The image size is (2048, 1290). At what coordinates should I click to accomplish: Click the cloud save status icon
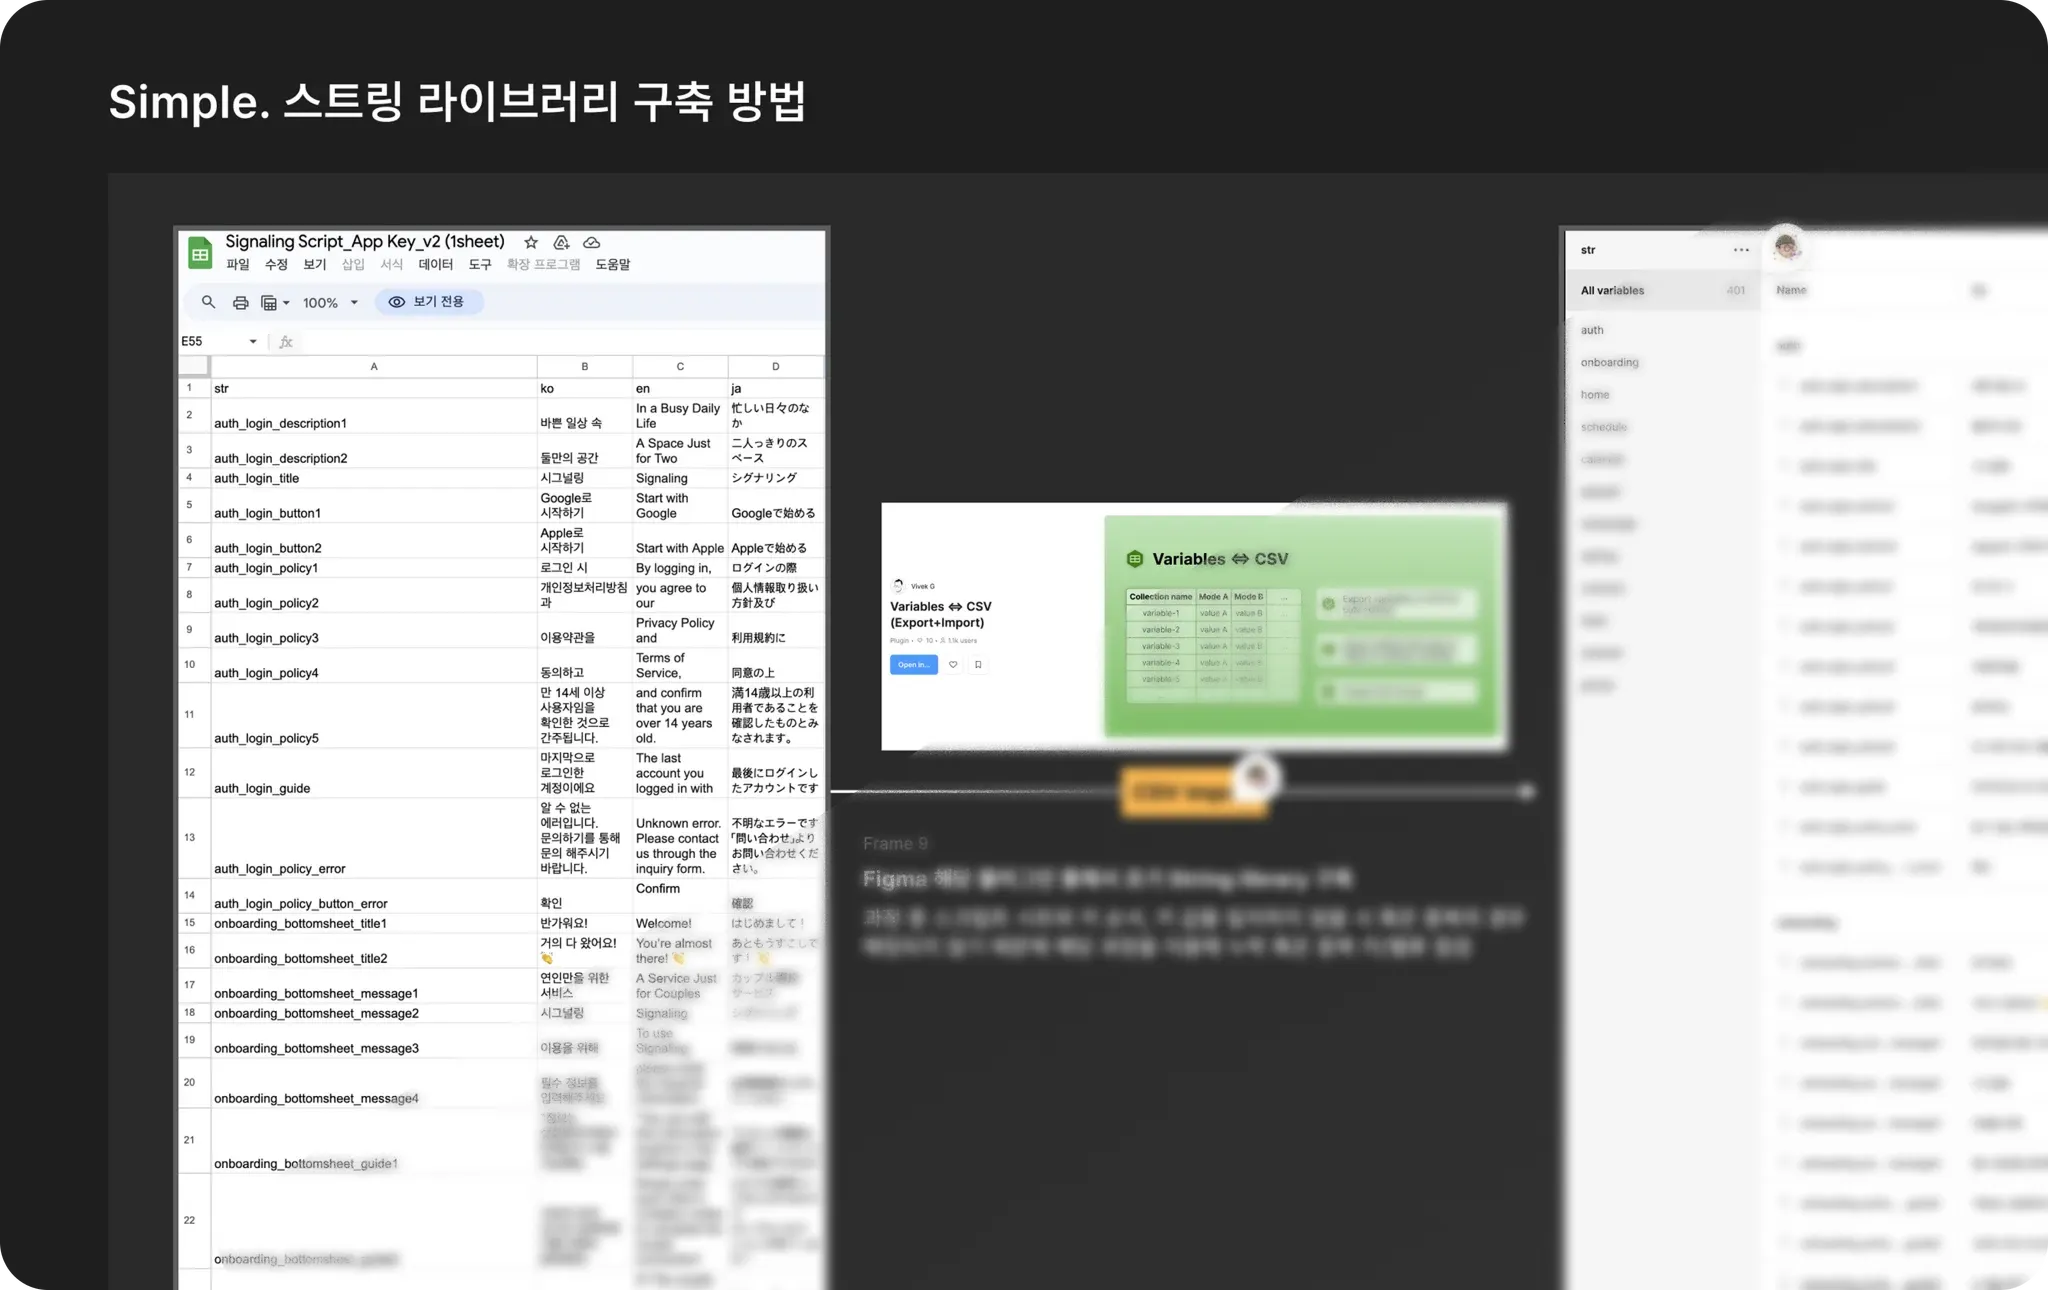click(x=592, y=243)
